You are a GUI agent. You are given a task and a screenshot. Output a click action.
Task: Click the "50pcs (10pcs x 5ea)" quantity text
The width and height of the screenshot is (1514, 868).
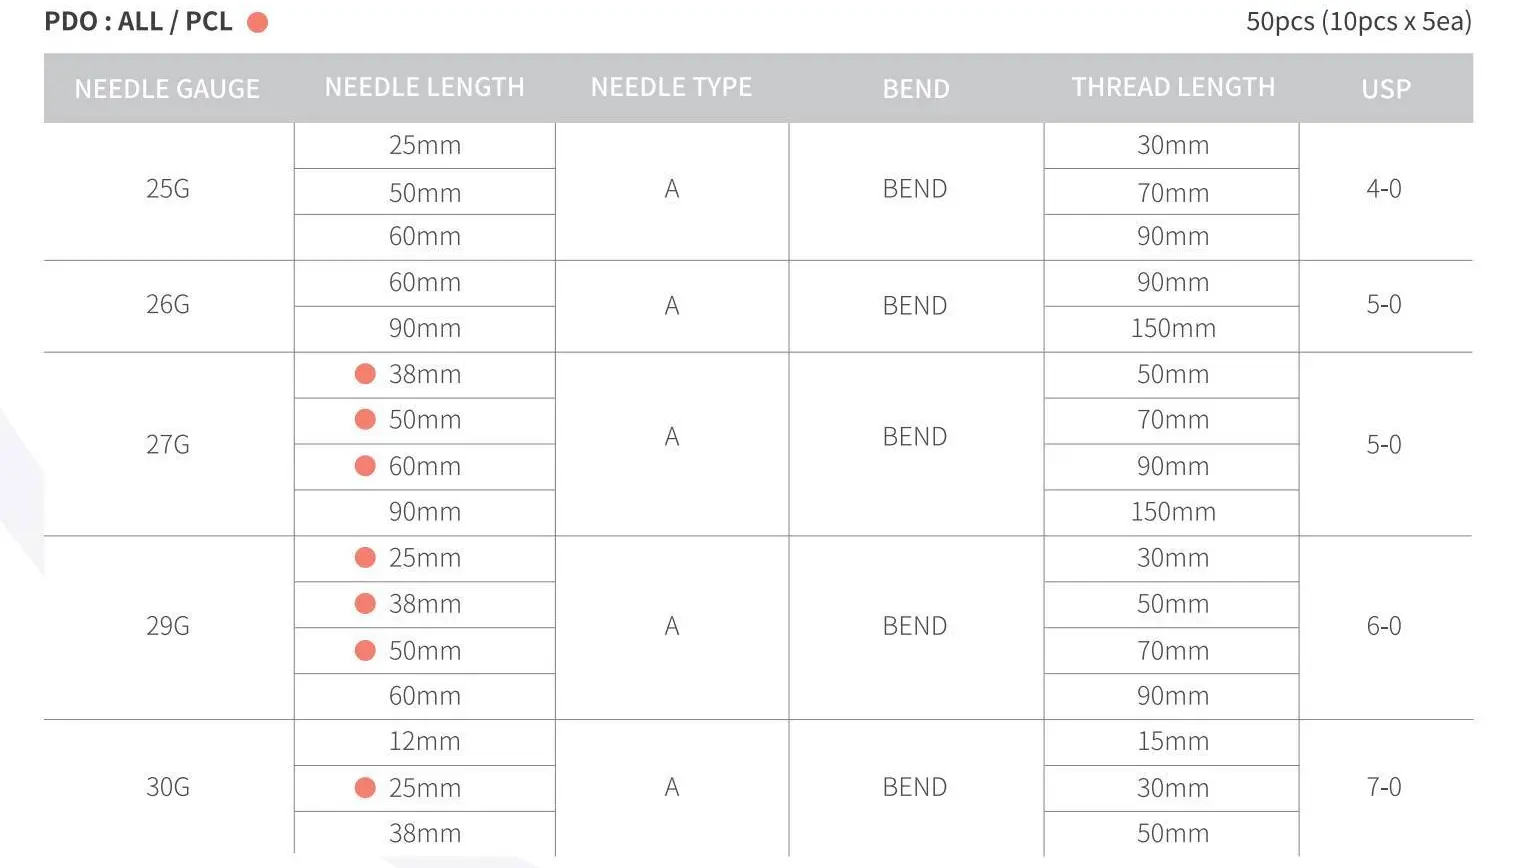coord(1358,22)
